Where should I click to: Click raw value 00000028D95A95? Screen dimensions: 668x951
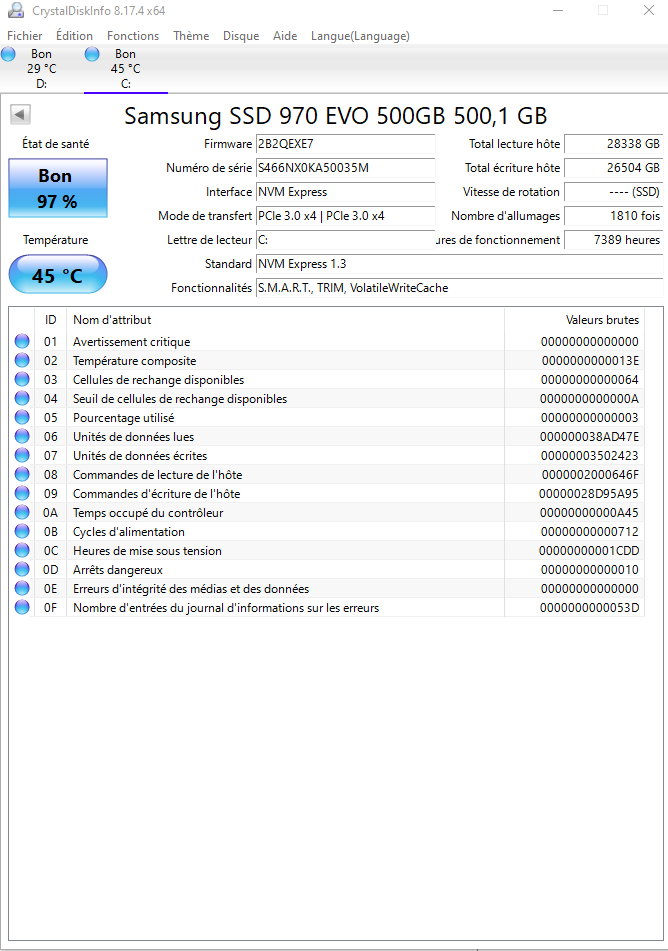click(589, 494)
